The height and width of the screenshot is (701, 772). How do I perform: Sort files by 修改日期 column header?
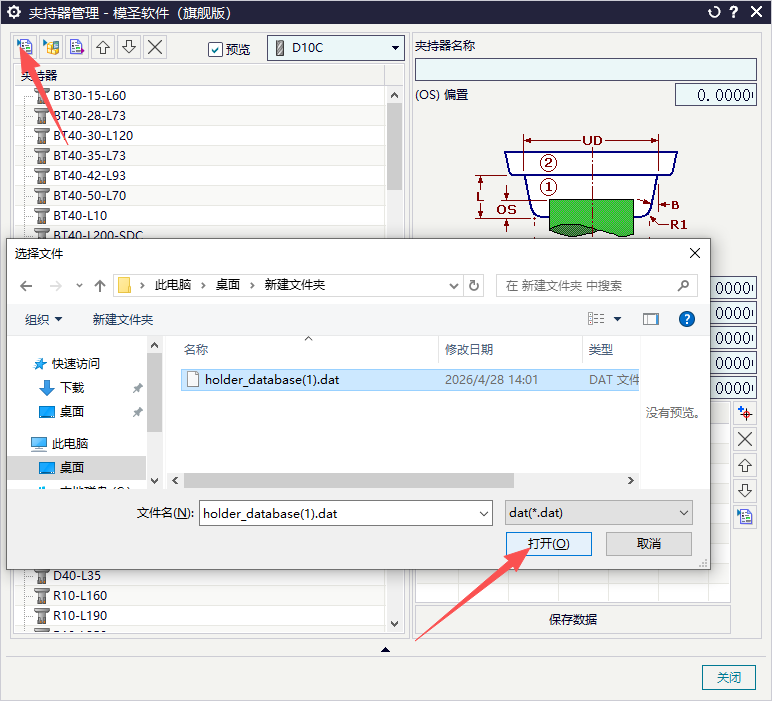click(469, 350)
